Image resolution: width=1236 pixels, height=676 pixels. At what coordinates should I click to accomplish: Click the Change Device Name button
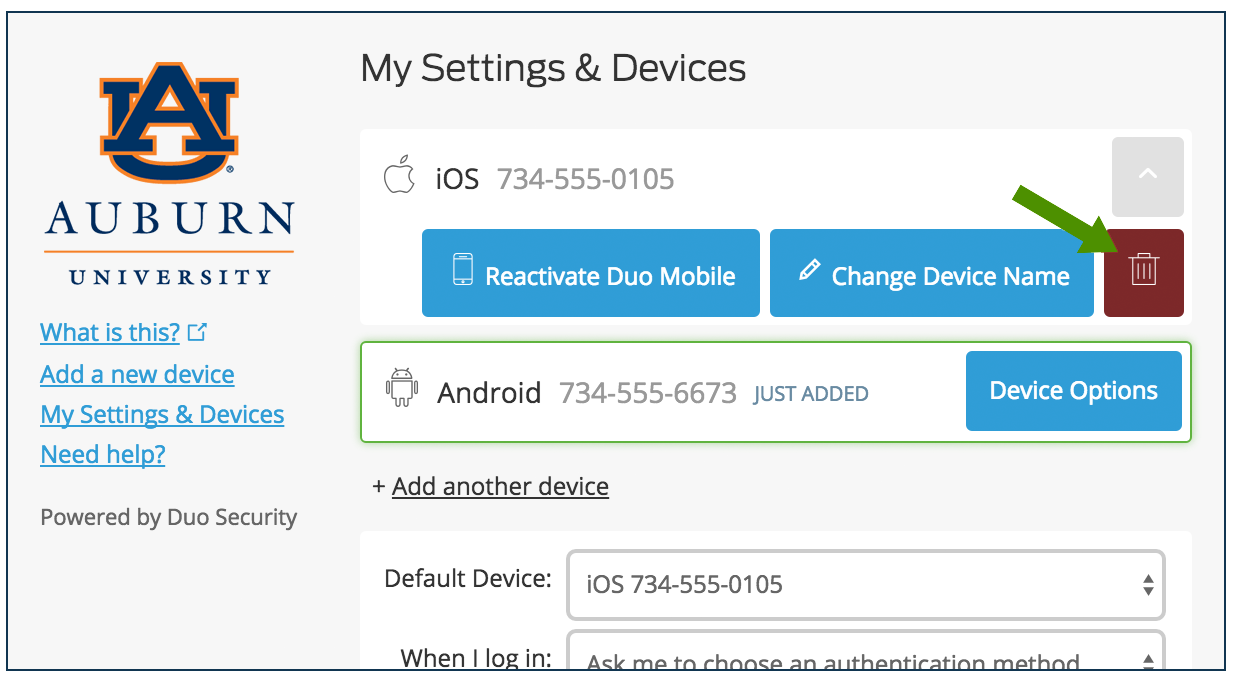point(932,273)
